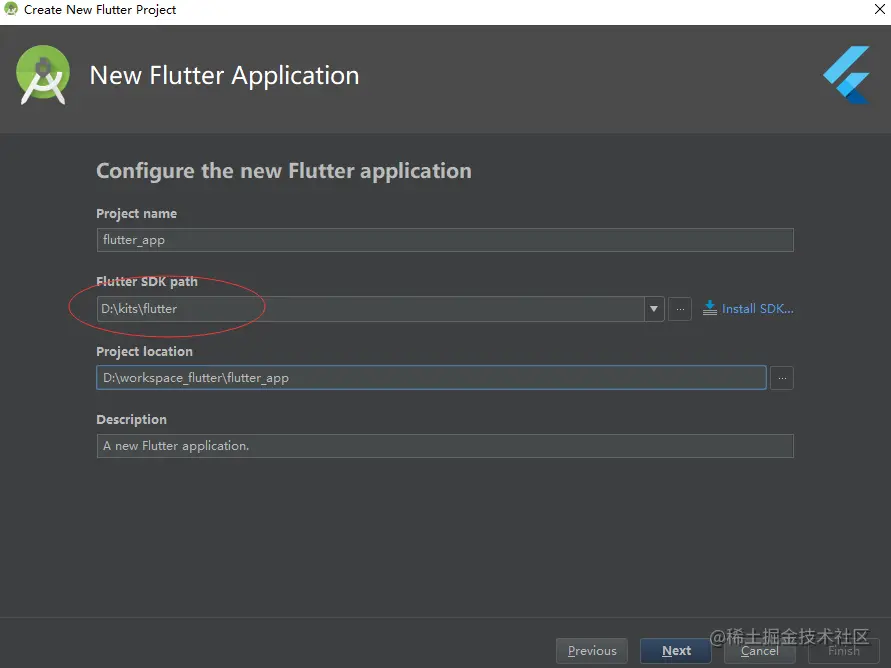Click the Android Studio logo in header

[43, 75]
